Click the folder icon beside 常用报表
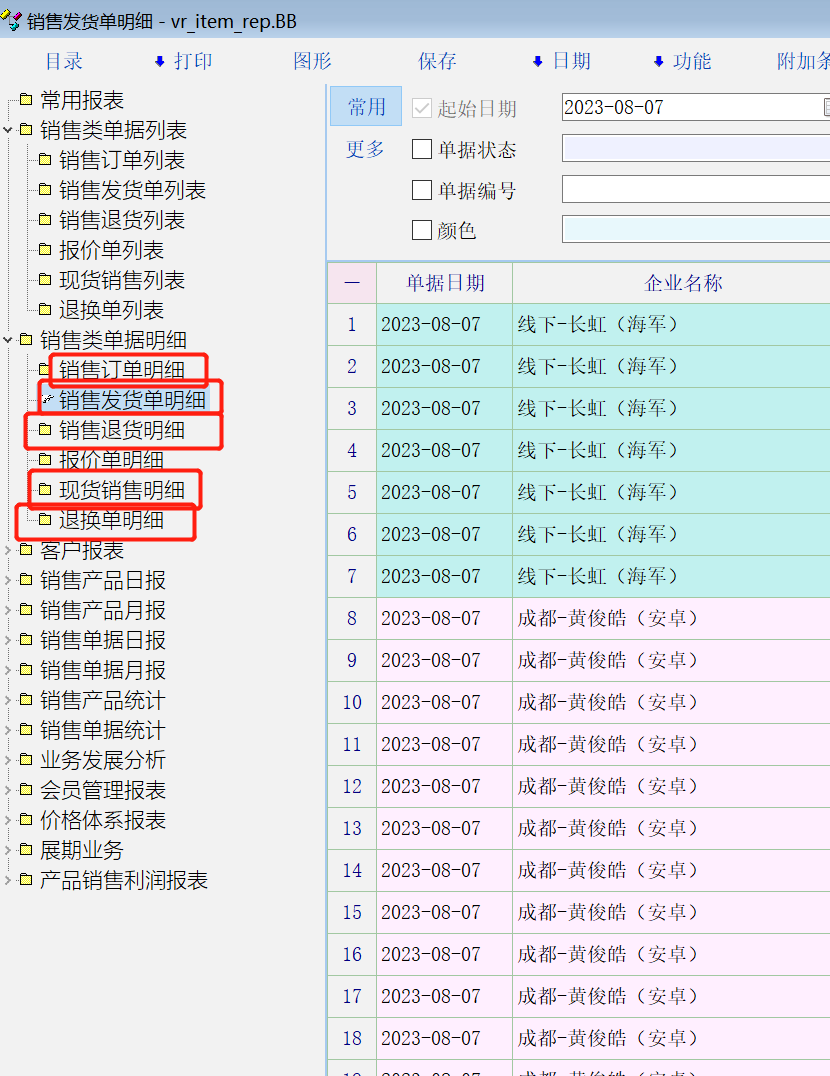830x1076 pixels. (26, 100)
